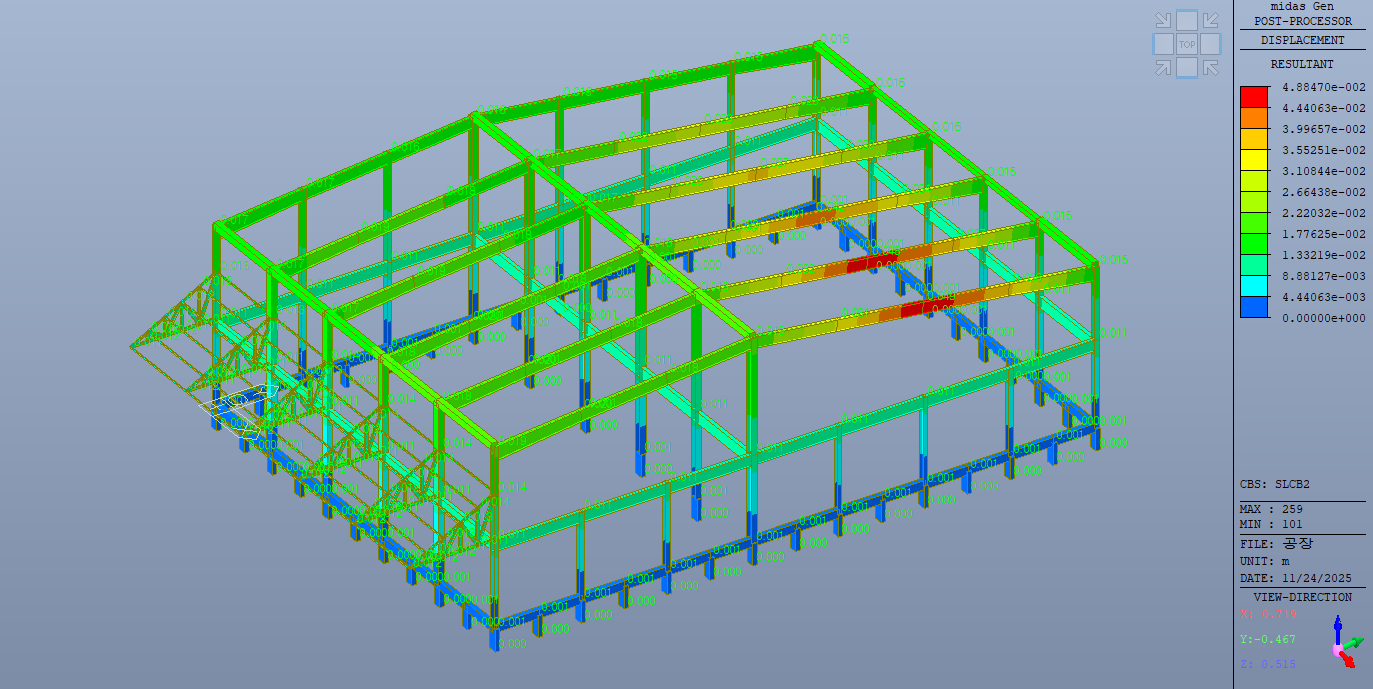The height and width of the screenshot is (689, 1373).
Task: Click the RESULTANT label above the color scale
Action: tap(1302, 64)
